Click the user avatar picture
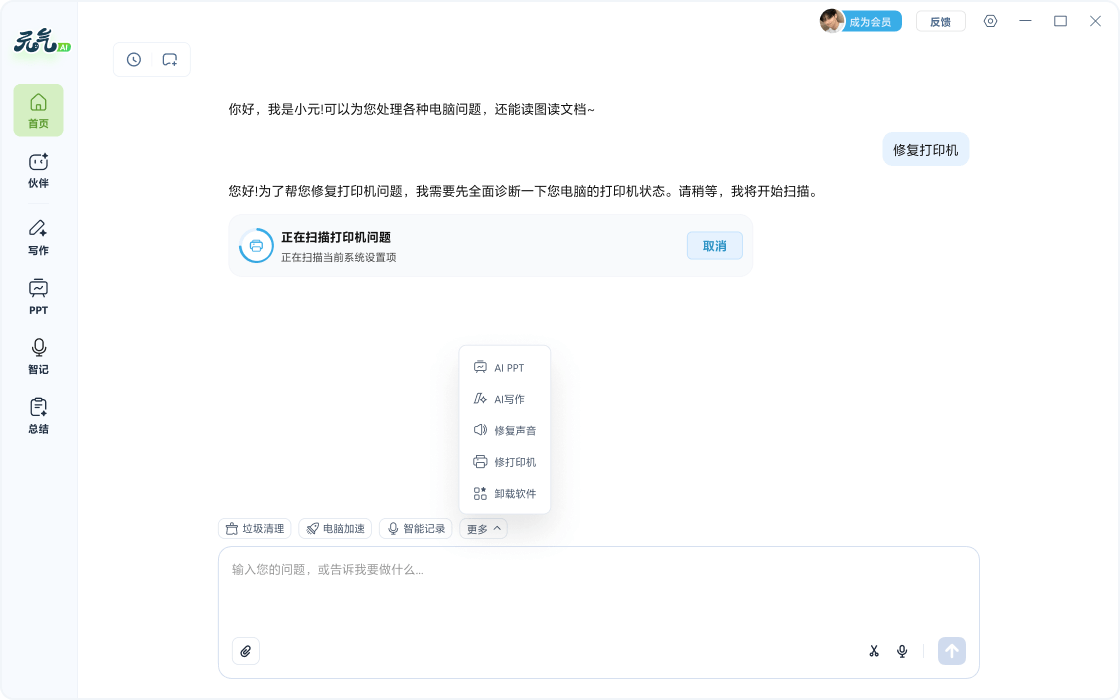The height and width of the screenshot is (700, 1120). point(831,21)
